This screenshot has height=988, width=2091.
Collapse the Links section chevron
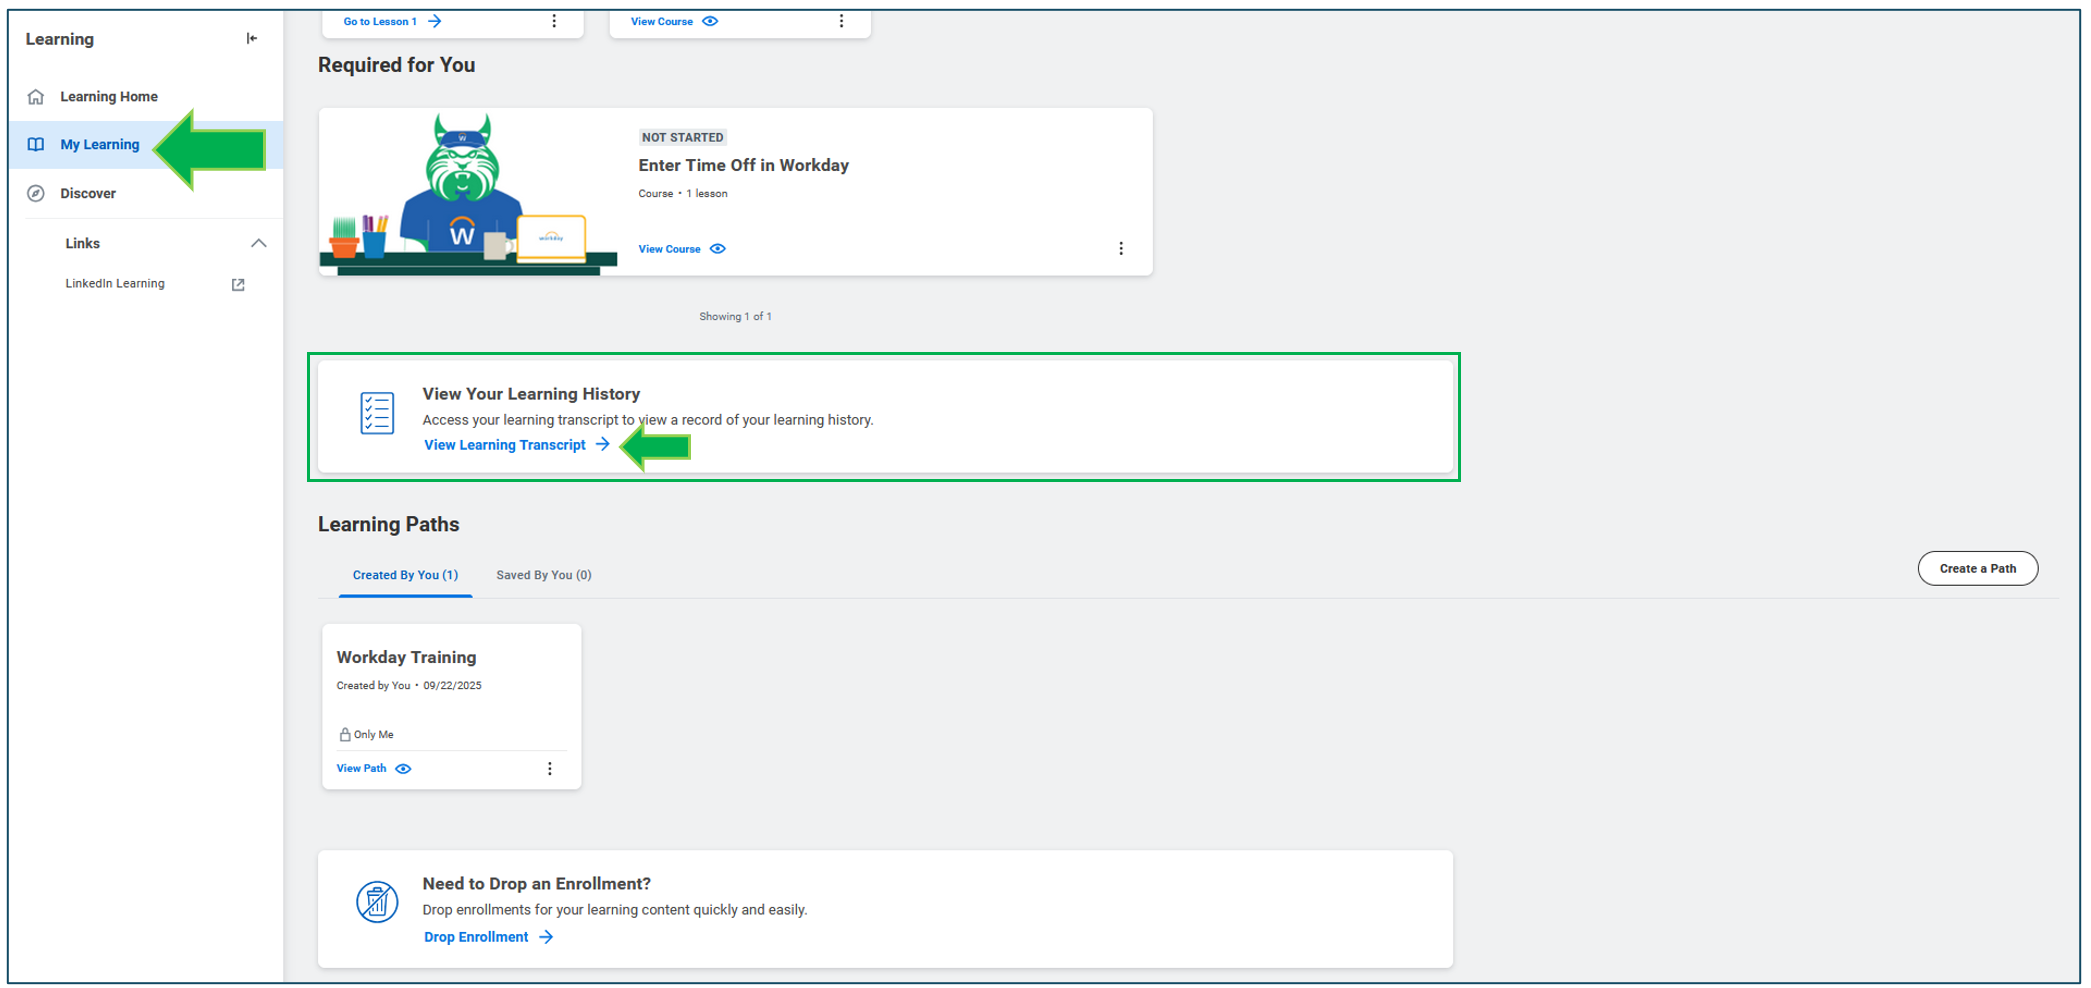coord(258,243)
